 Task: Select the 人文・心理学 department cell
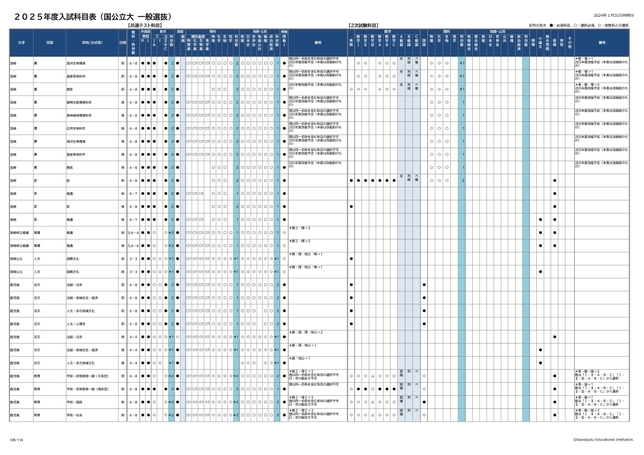[x=75, y=324]
